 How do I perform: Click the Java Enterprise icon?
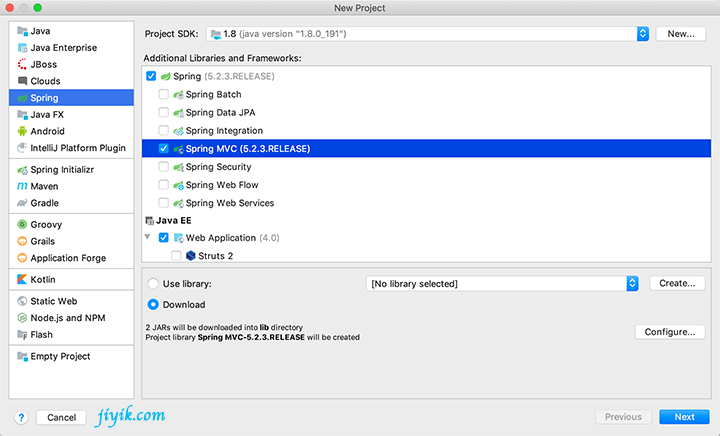click(22, 48)
